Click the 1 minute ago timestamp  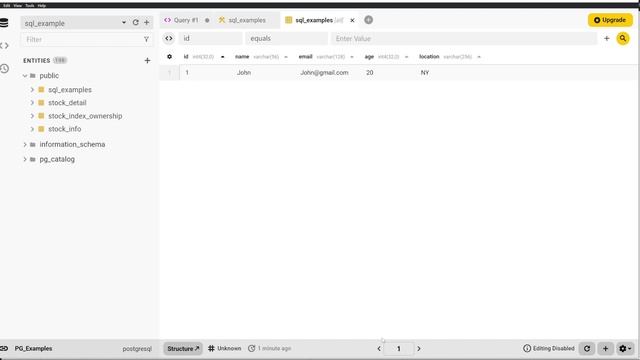tap(270, 349)
